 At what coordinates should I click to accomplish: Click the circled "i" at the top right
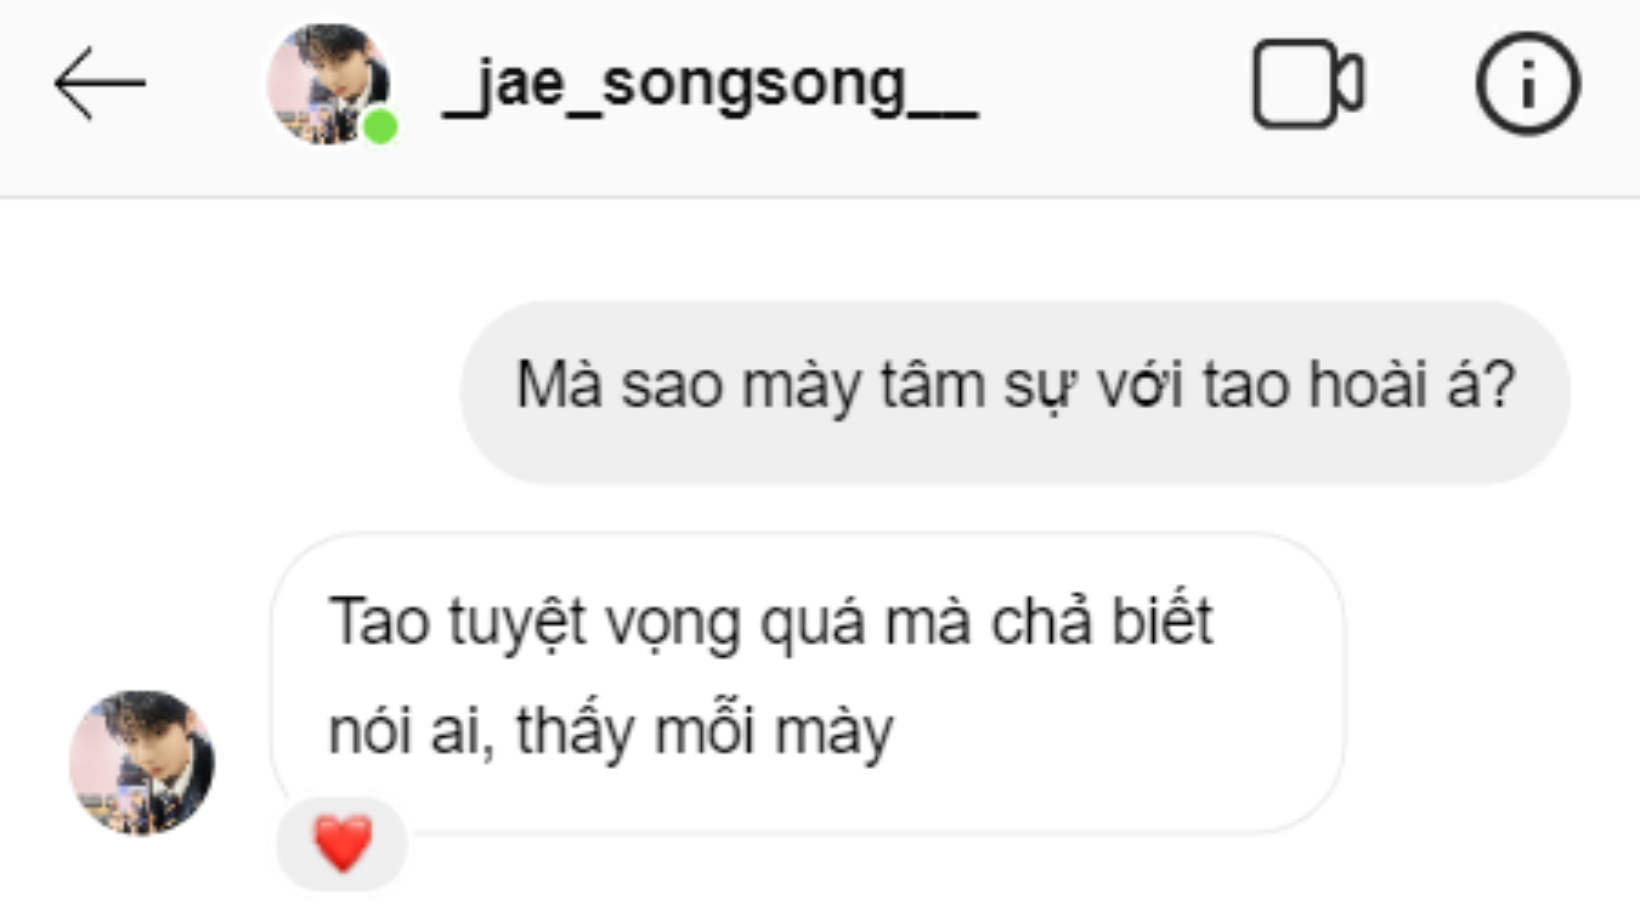[x=1527, y=83]
